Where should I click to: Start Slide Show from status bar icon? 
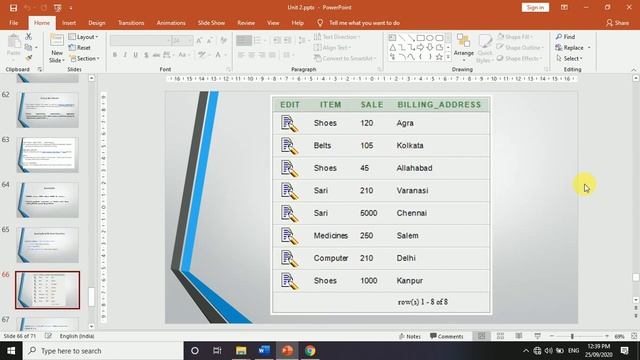click(x=538, y=336)
